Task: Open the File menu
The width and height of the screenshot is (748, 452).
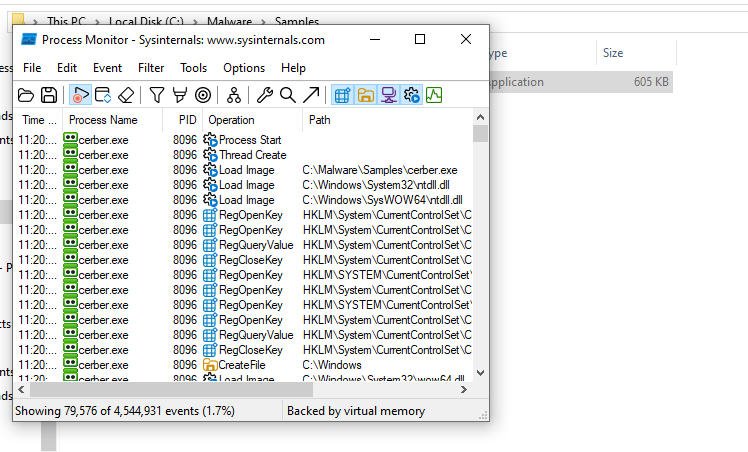Action: (32, 68)
